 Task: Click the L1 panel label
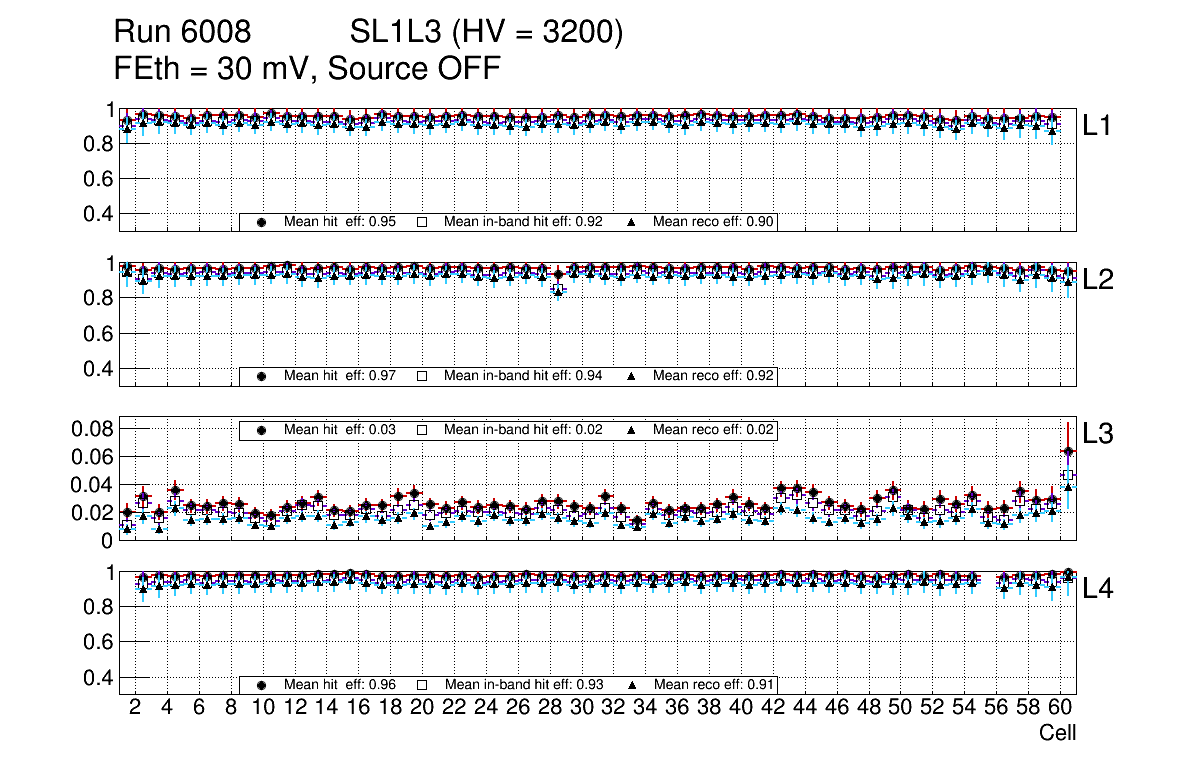coord(1097,126)
